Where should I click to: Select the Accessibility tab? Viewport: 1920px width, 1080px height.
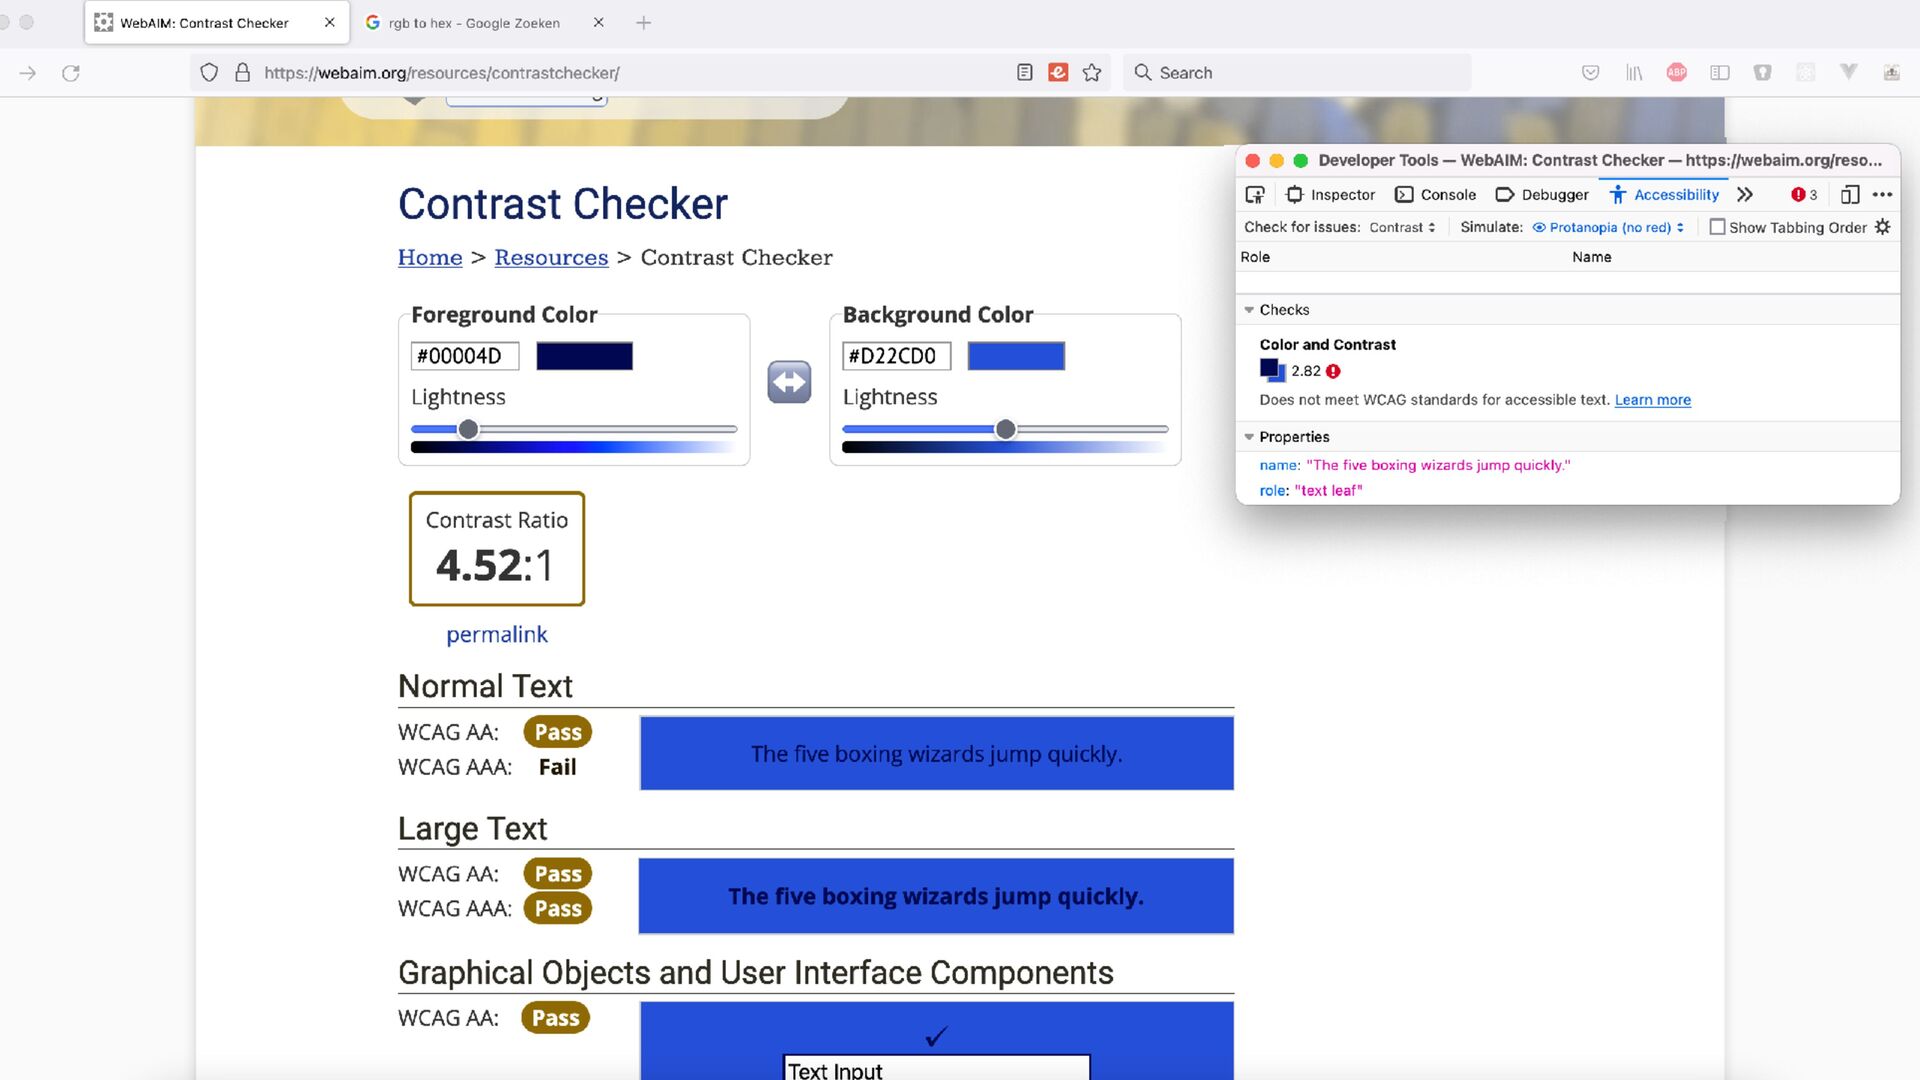click(1664, 195)
